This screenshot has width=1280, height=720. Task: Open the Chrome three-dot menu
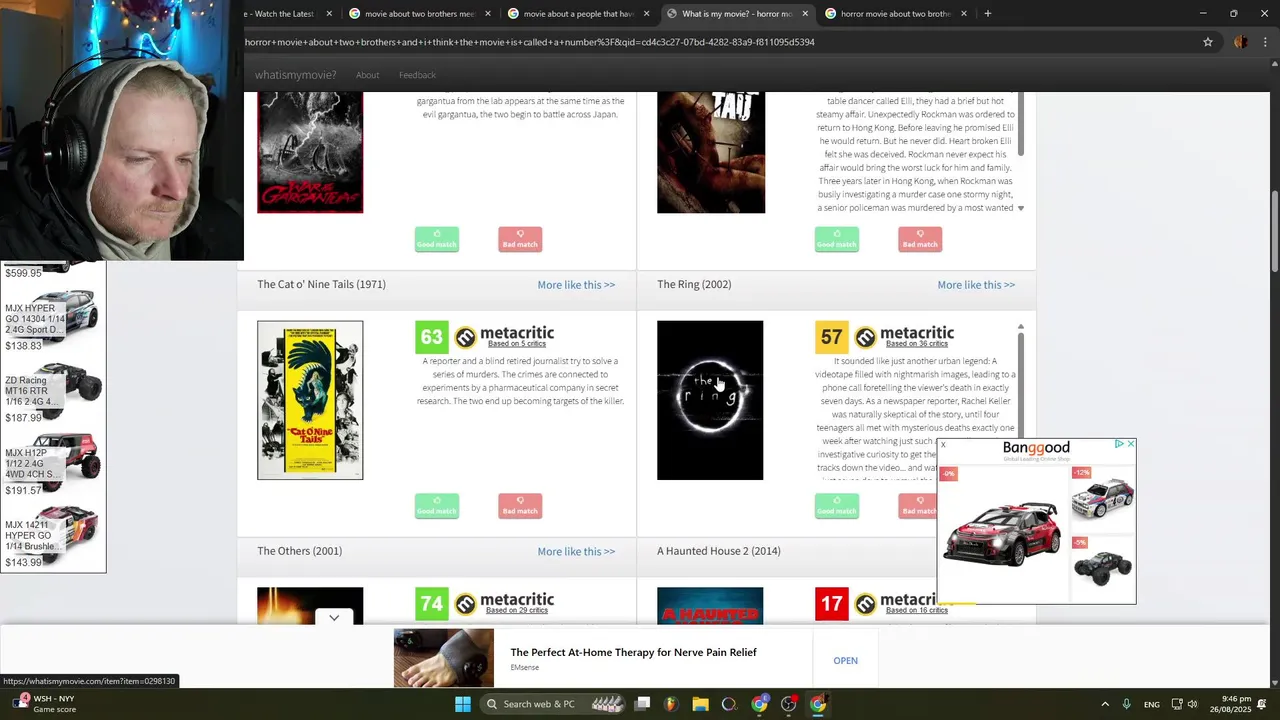[x=1266, y=42]
